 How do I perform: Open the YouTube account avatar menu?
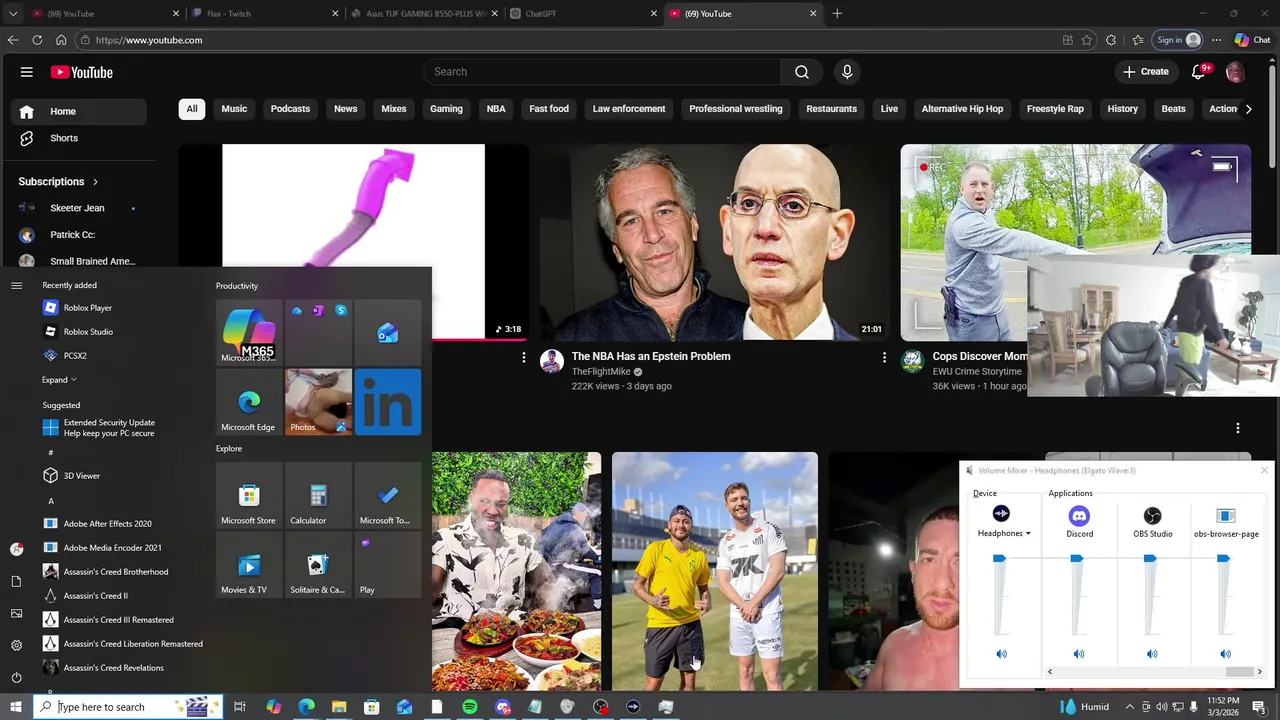coord(1235,72)
